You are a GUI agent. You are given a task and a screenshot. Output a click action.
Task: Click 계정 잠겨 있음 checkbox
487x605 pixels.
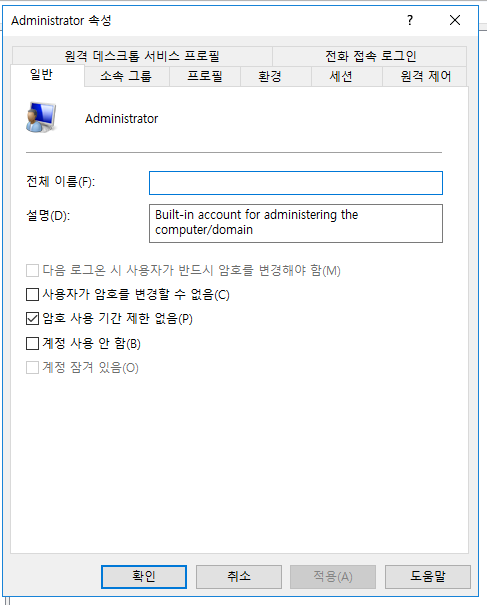[x=32, y=367]
